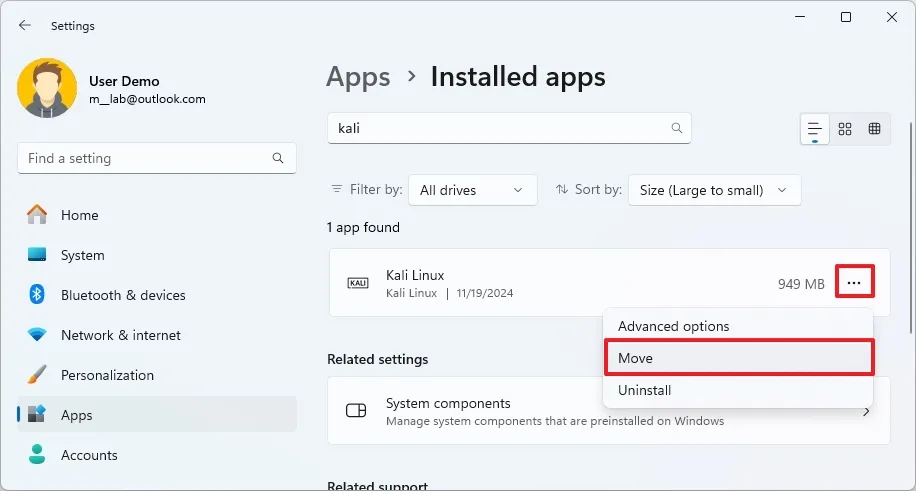Click the back arrow in Settings
Image resolution: width=916 pixels, height=491 pixels.
click(25, 25)
